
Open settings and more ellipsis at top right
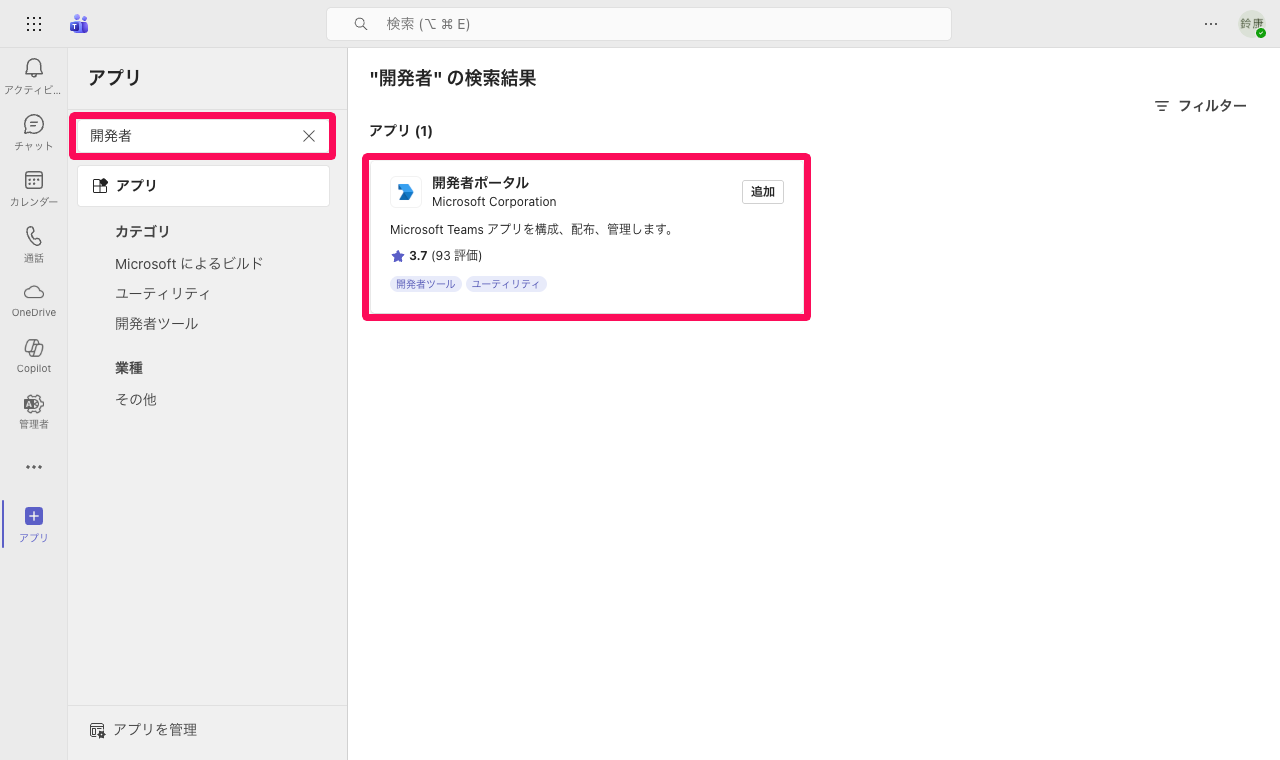[x=1211, y=24]
